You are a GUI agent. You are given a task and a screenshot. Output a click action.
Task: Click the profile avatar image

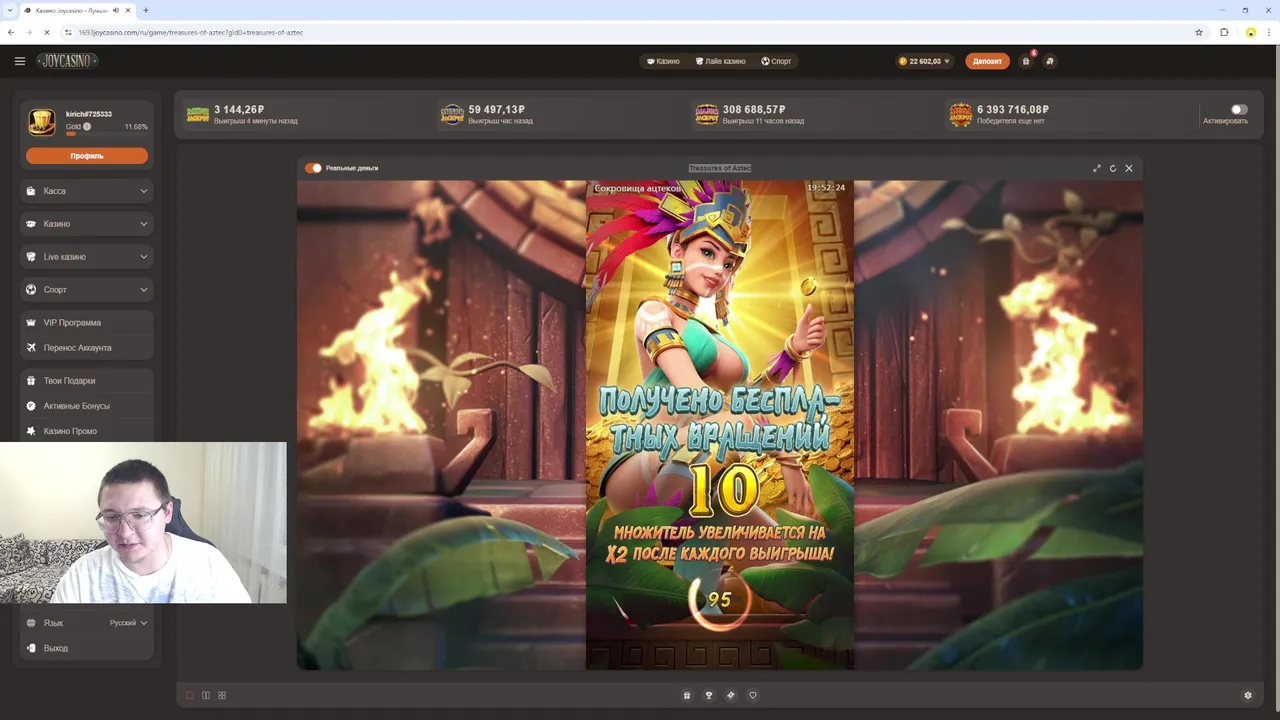[x=42, y=122]
